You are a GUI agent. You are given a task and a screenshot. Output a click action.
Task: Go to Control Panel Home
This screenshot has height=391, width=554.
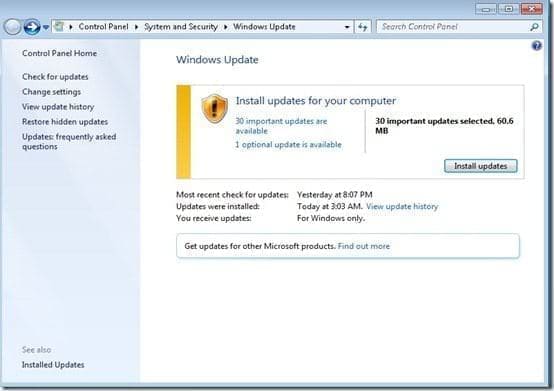(x=59, y=53)
